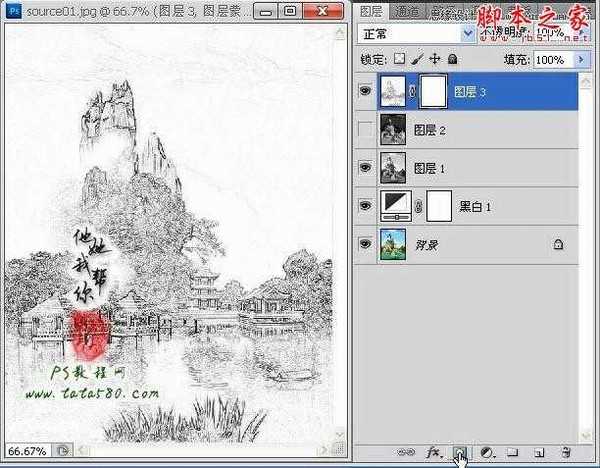Create a new layer group
Screen dimensions: 600x468
click(513, 452)
